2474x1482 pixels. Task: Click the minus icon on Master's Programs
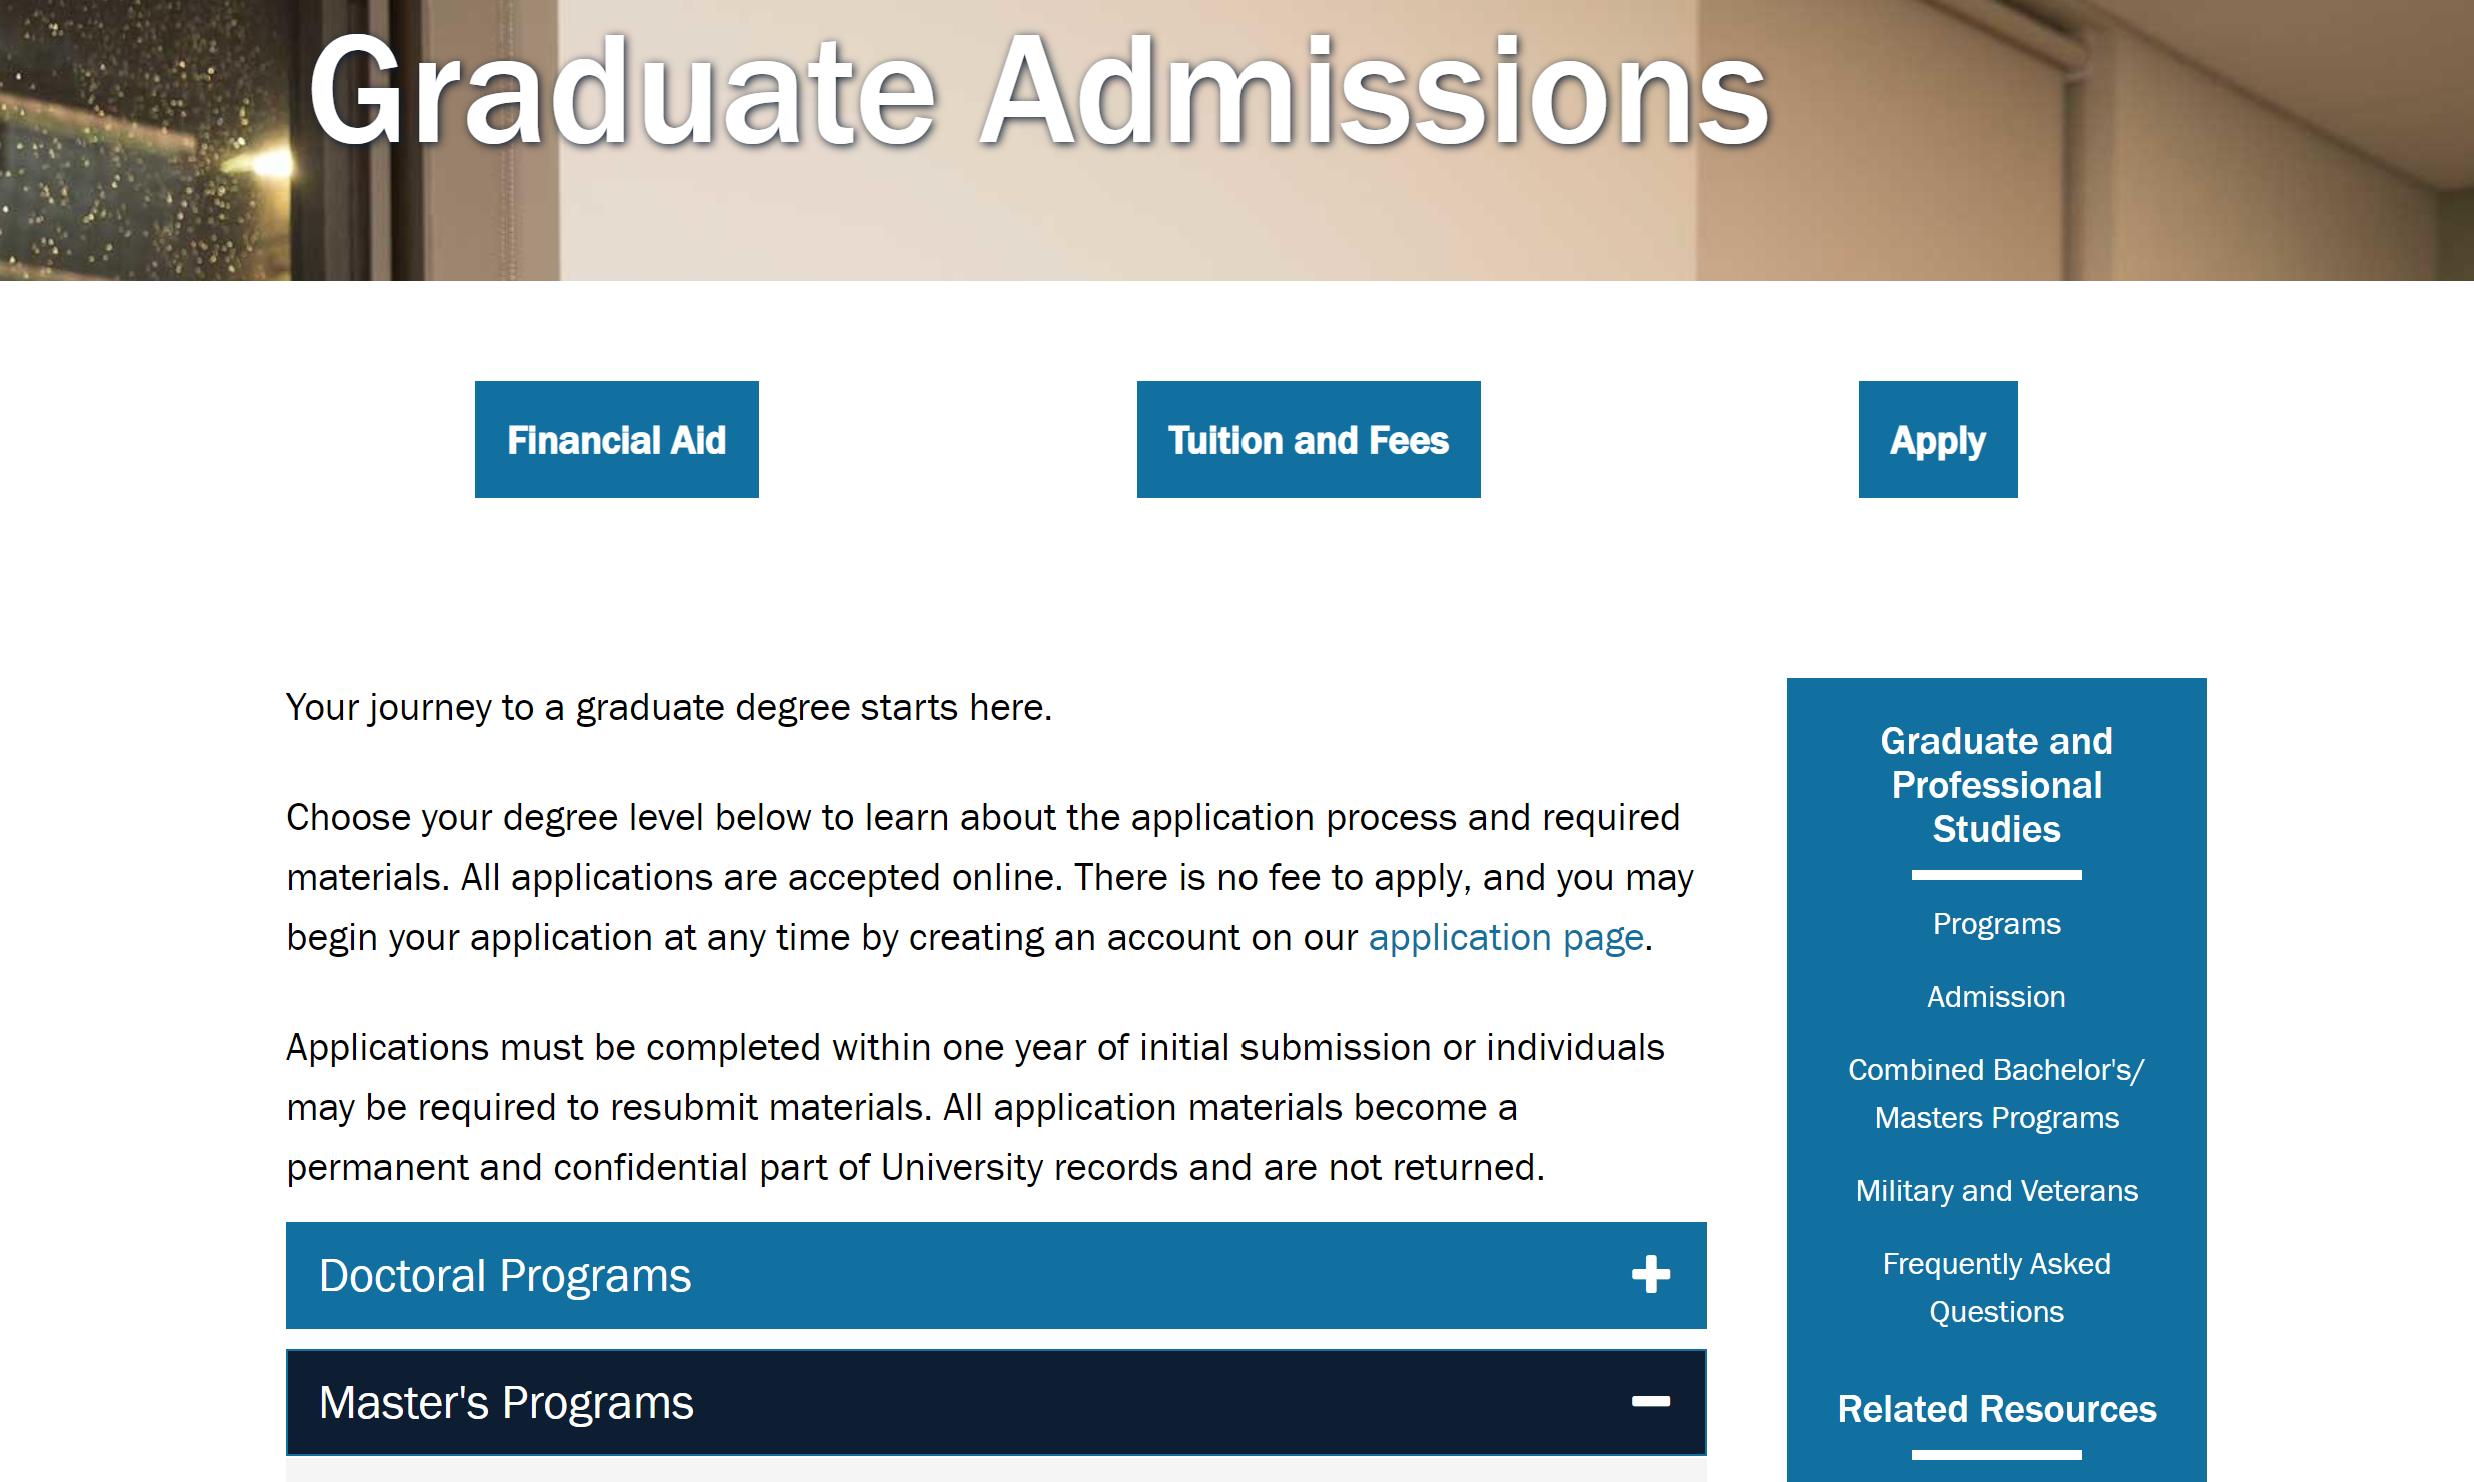1650,1402
